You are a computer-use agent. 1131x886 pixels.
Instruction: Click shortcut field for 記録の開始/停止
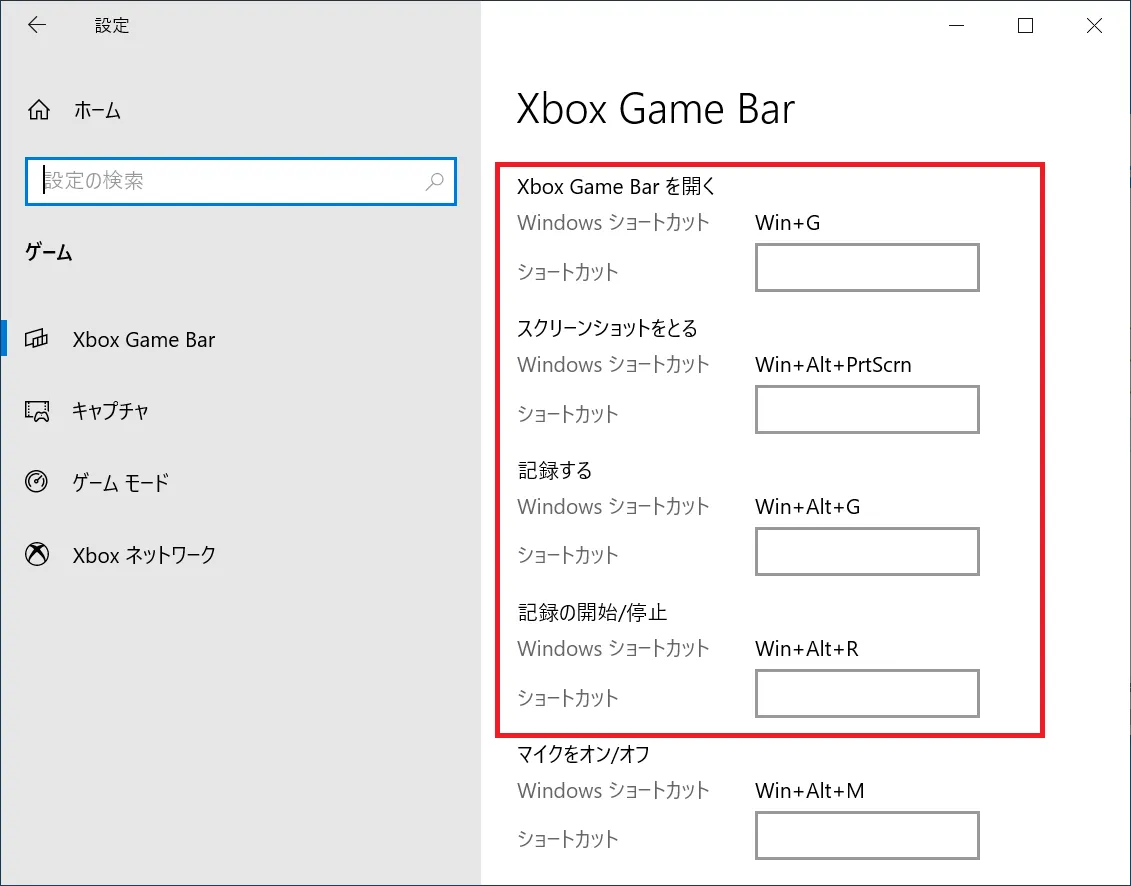point(867,694)
